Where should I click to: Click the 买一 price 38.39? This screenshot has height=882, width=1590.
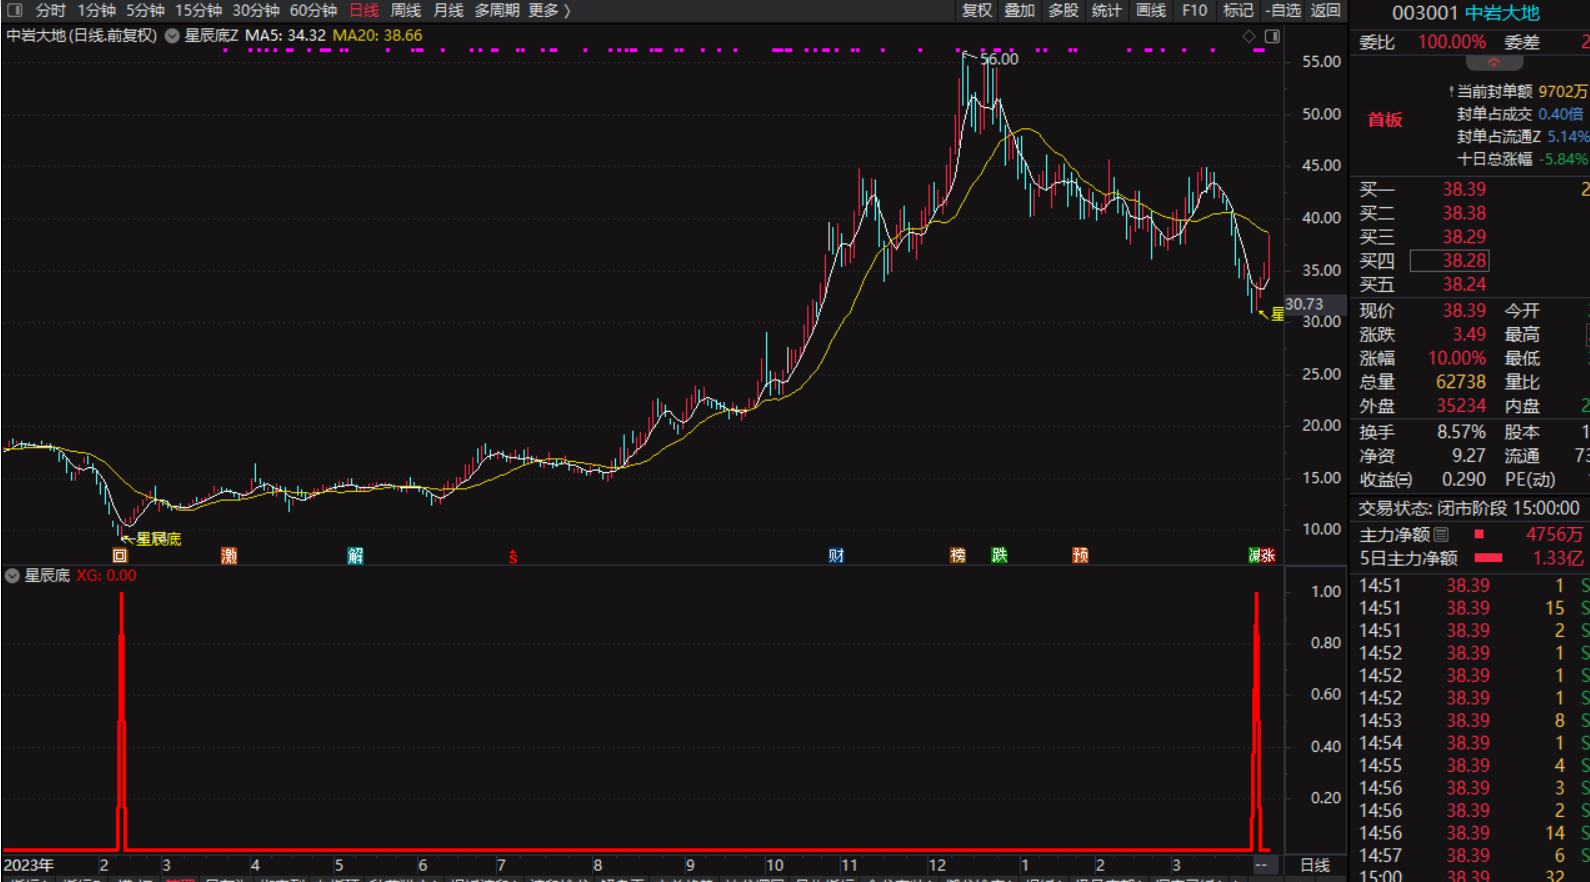[1464, 189]
